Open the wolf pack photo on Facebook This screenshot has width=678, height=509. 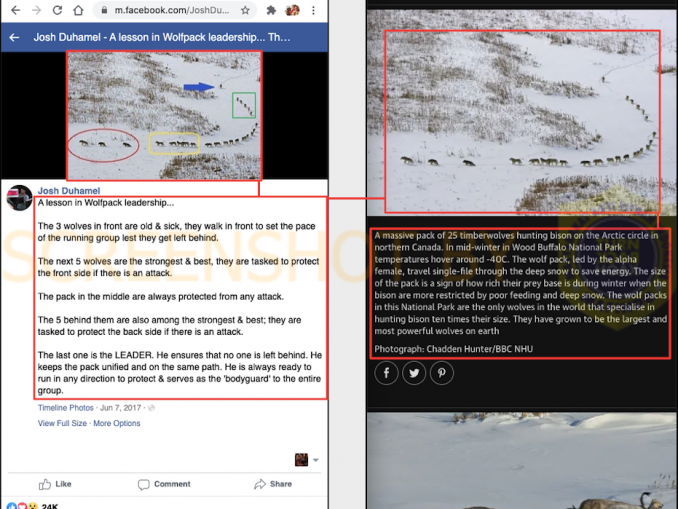(164, 115)
